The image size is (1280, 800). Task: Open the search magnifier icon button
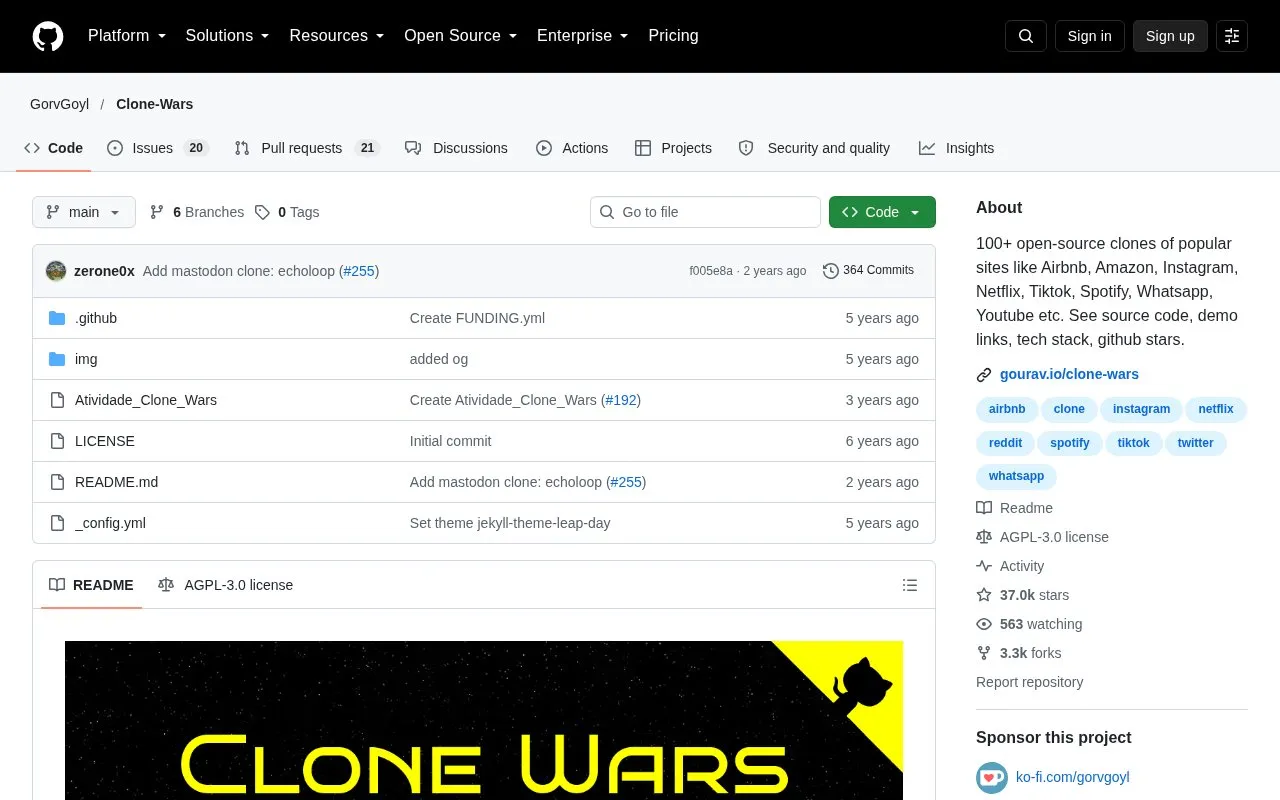[x=1026, y=36]
